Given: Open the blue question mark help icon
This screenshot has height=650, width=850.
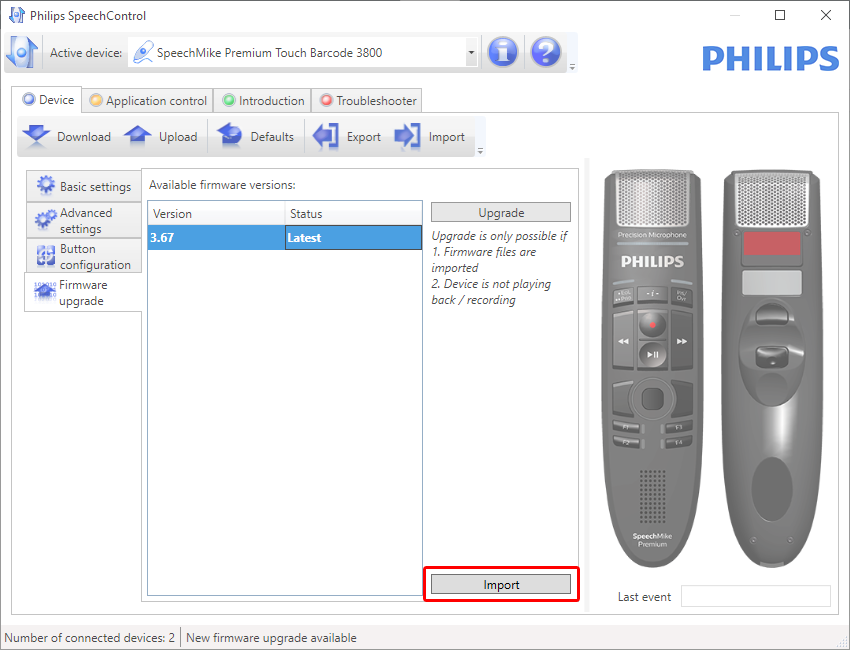Looking at the screenshot, I should 545,53.
